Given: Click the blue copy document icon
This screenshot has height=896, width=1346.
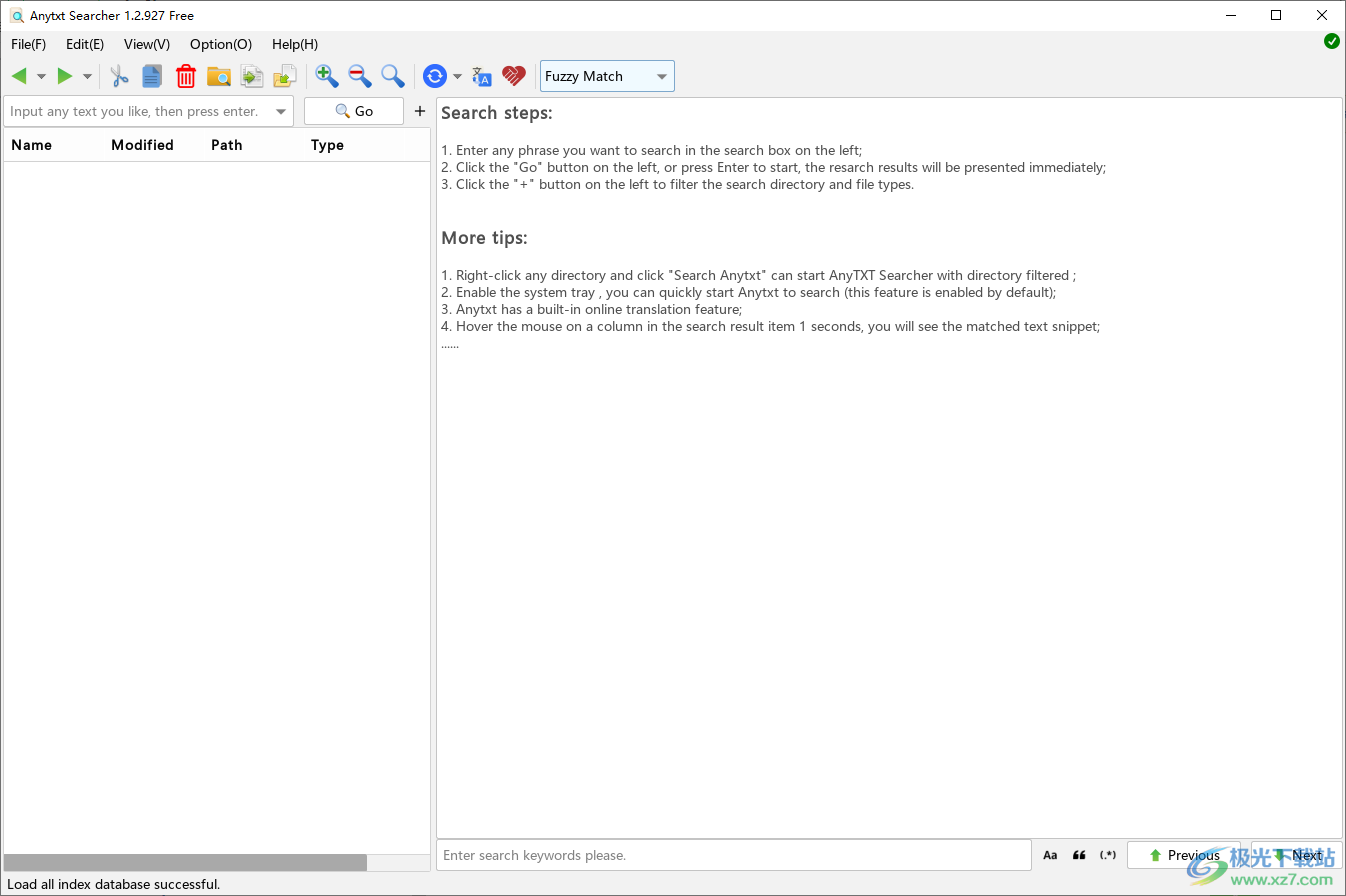Looking at the screenshot, I should 152,76.
